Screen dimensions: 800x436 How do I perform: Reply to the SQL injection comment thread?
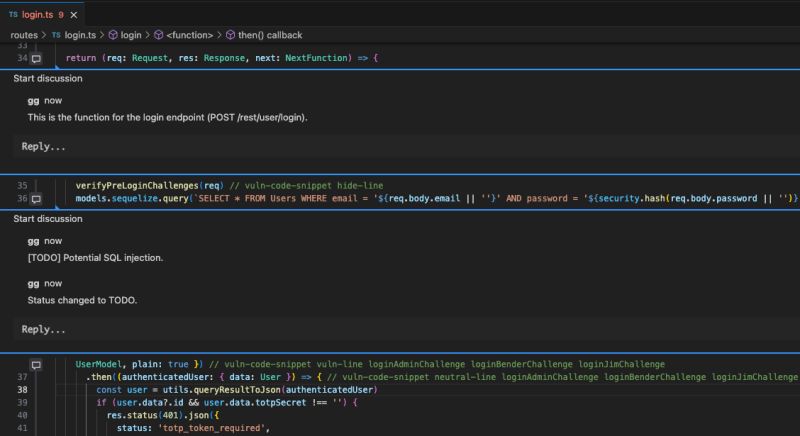point(407,329)
